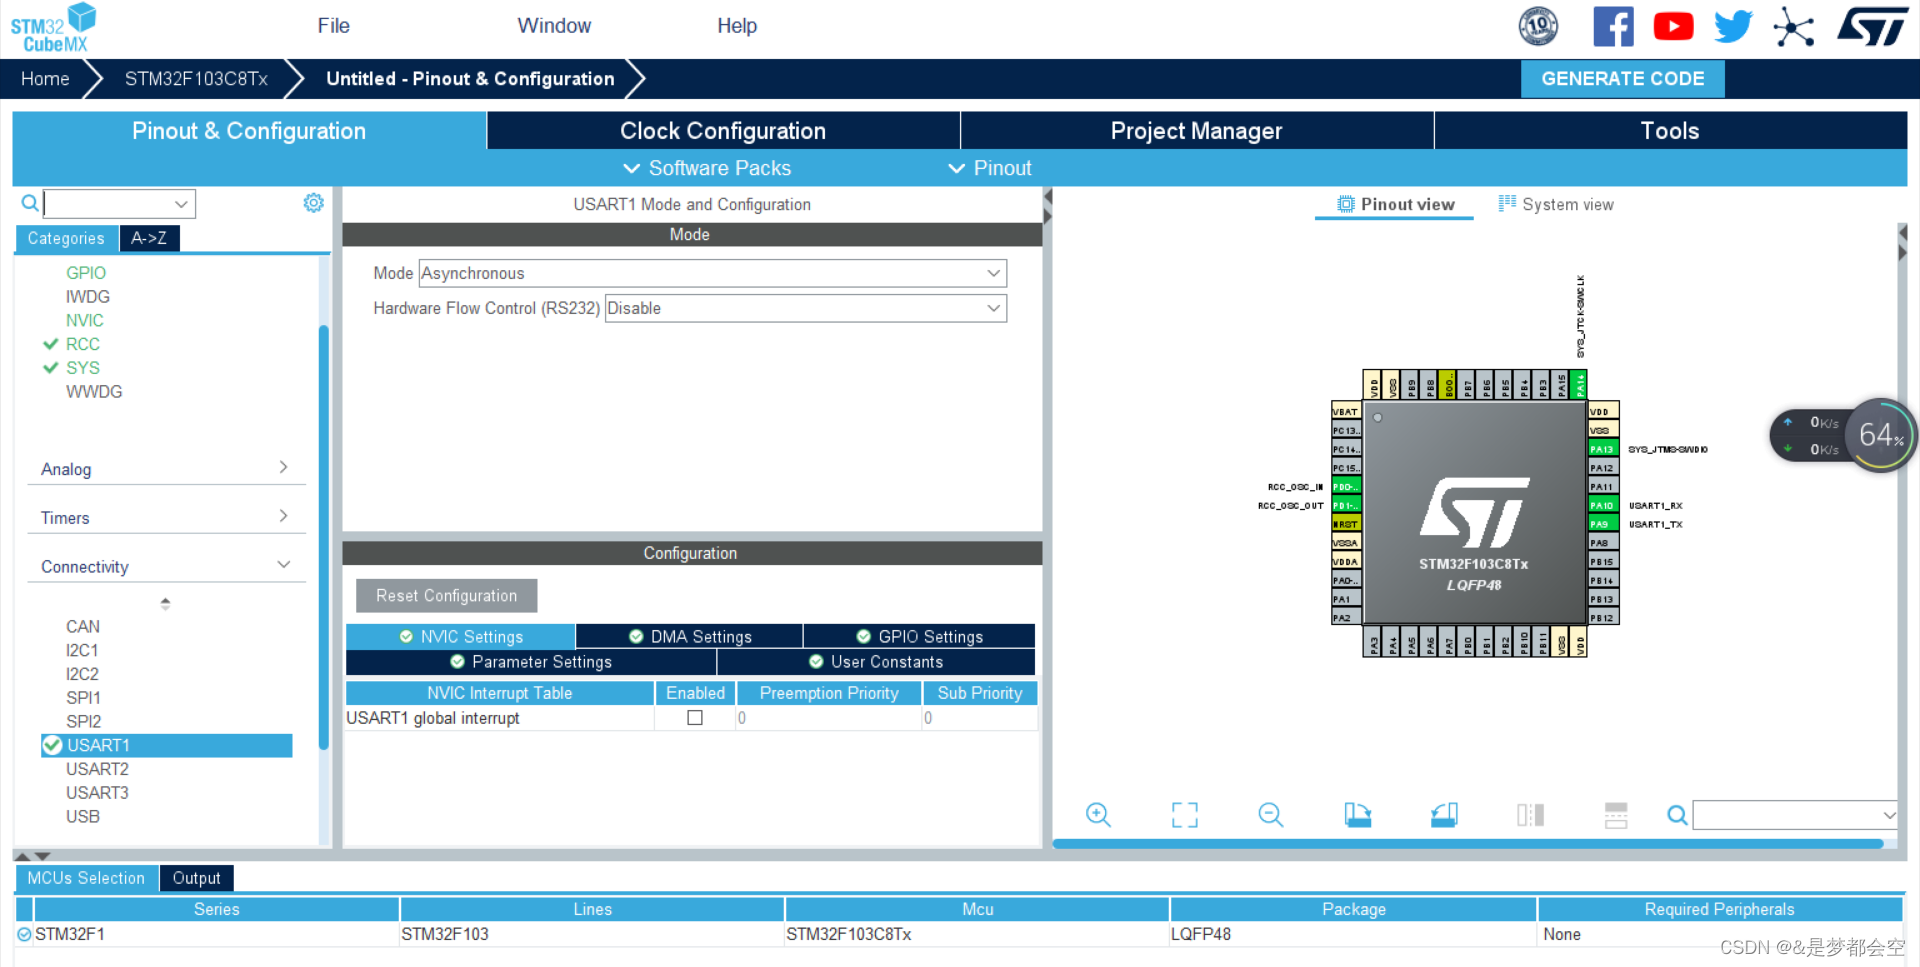
Task: Toggle split horizontal view icon
Action: [x=1616, y=815]
